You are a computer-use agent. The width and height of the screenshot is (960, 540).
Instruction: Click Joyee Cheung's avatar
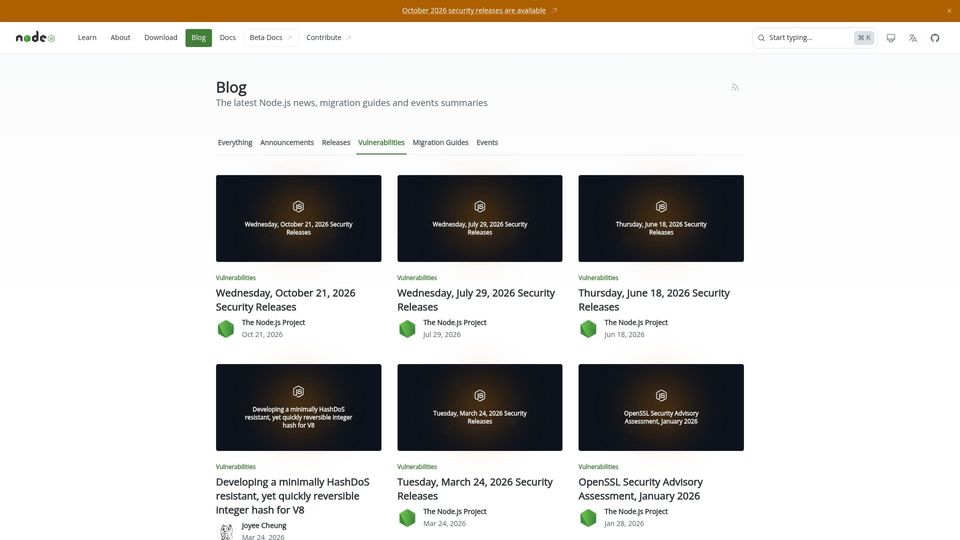pyautogui.click(x=226, y=531)
